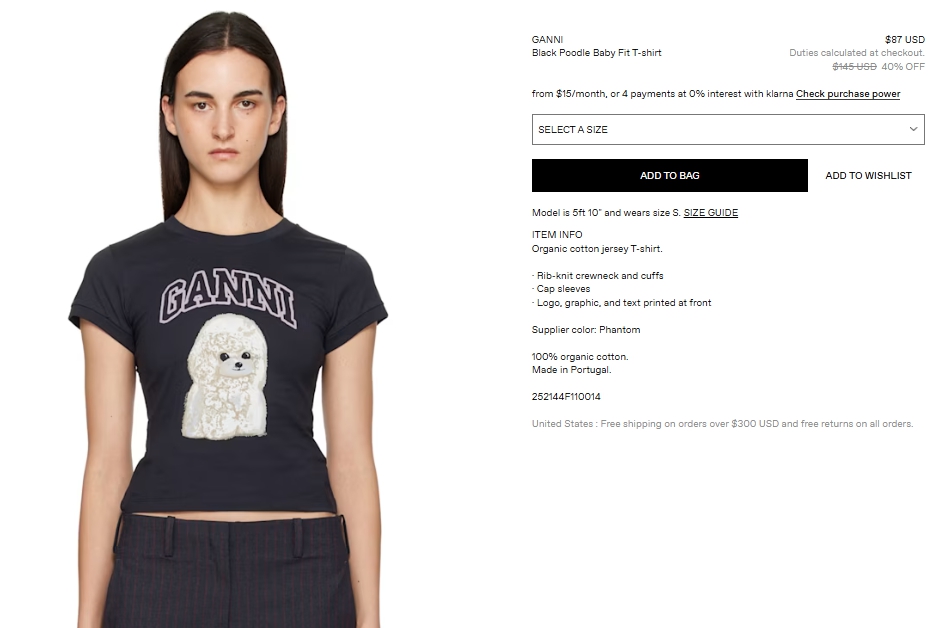Click the Item Info heading

557,234
